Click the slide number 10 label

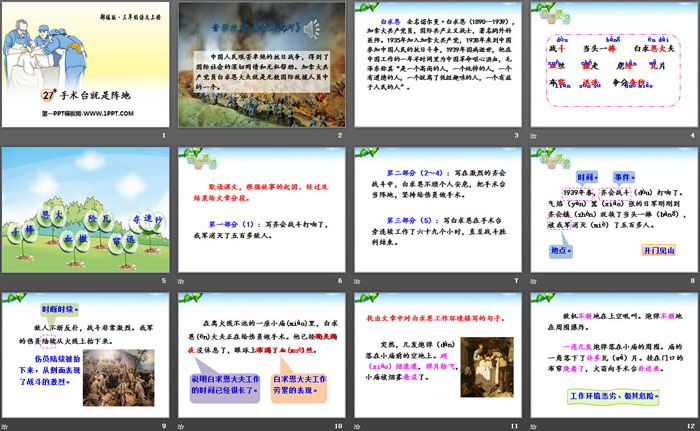click(338, 426)
